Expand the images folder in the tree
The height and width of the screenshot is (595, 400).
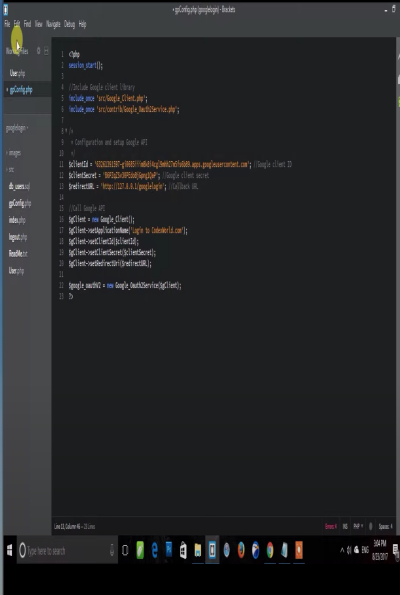tap(14, 153)
